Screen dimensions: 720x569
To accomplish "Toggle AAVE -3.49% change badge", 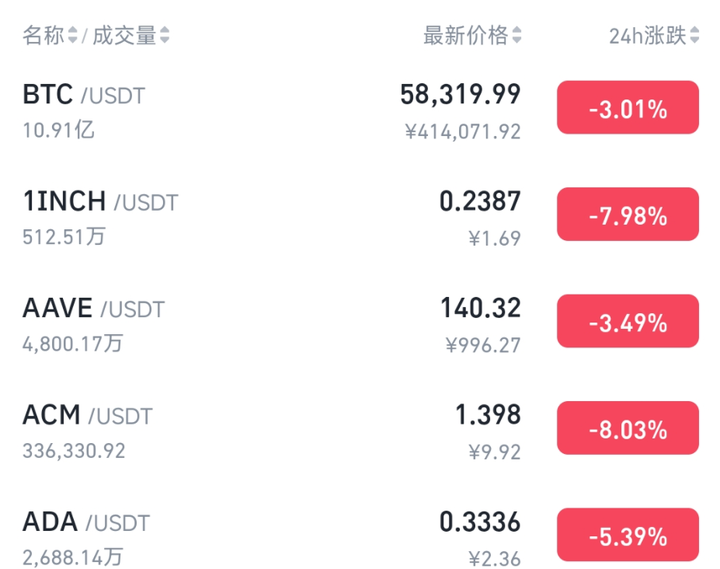I will coord(628,321).
